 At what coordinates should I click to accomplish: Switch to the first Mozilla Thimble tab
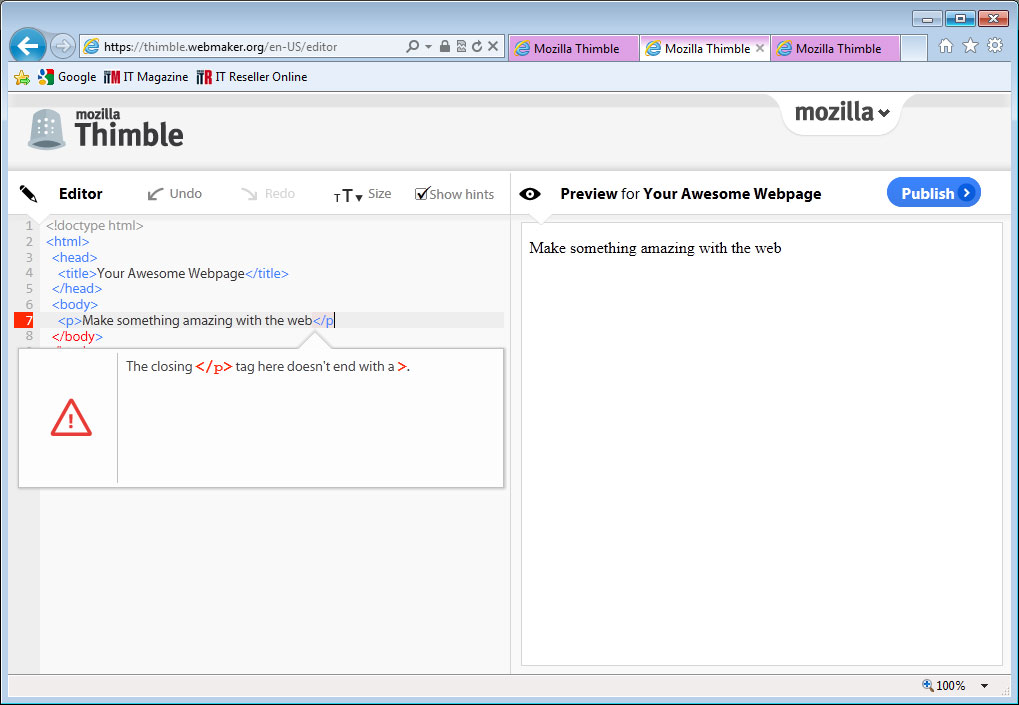coord(574,49)
